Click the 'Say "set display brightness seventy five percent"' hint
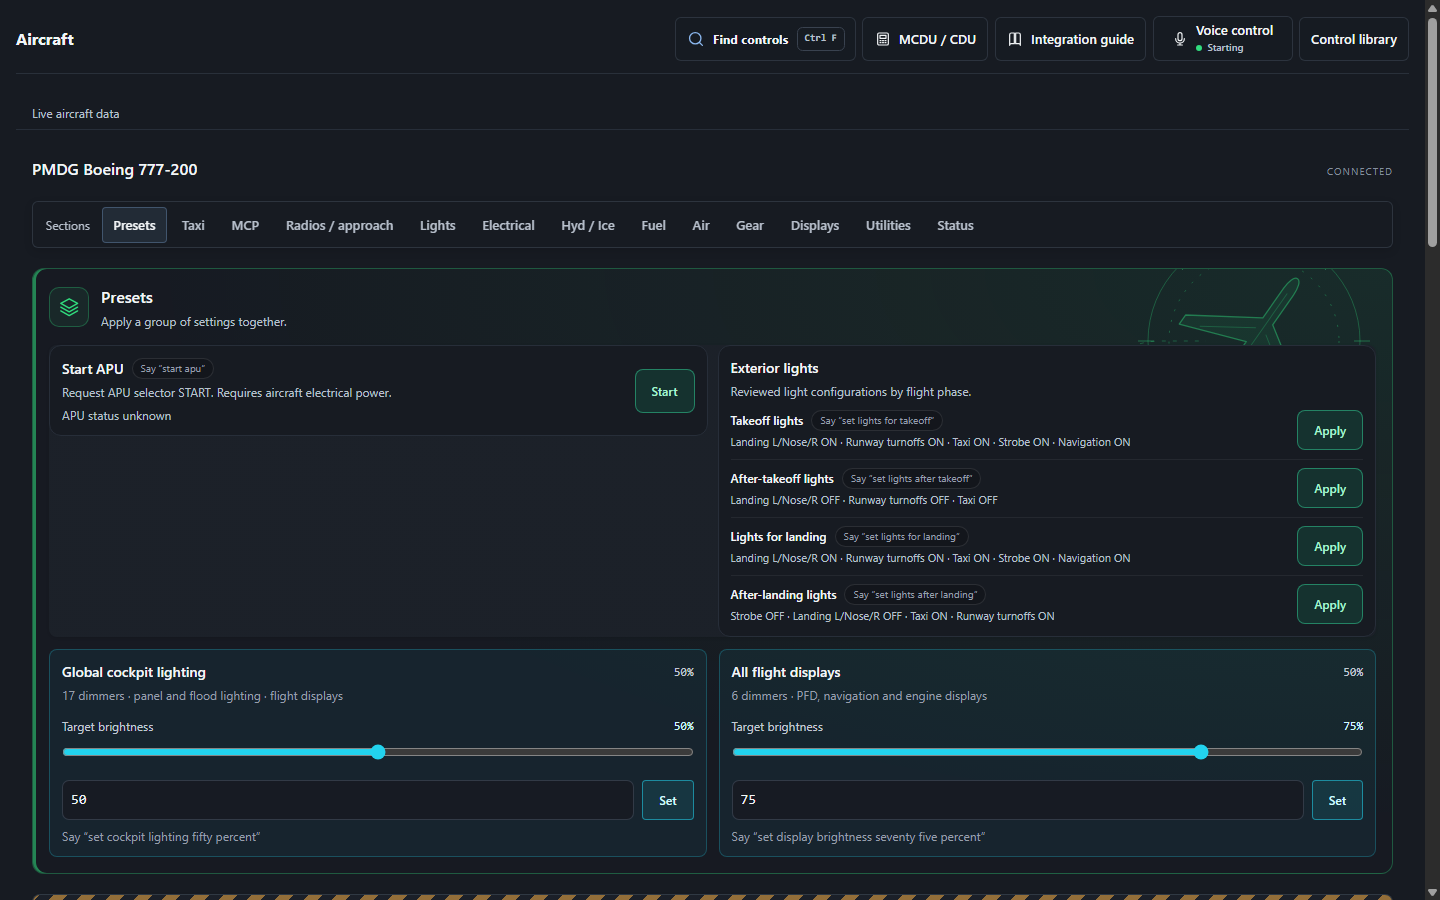 click(858, 837)
